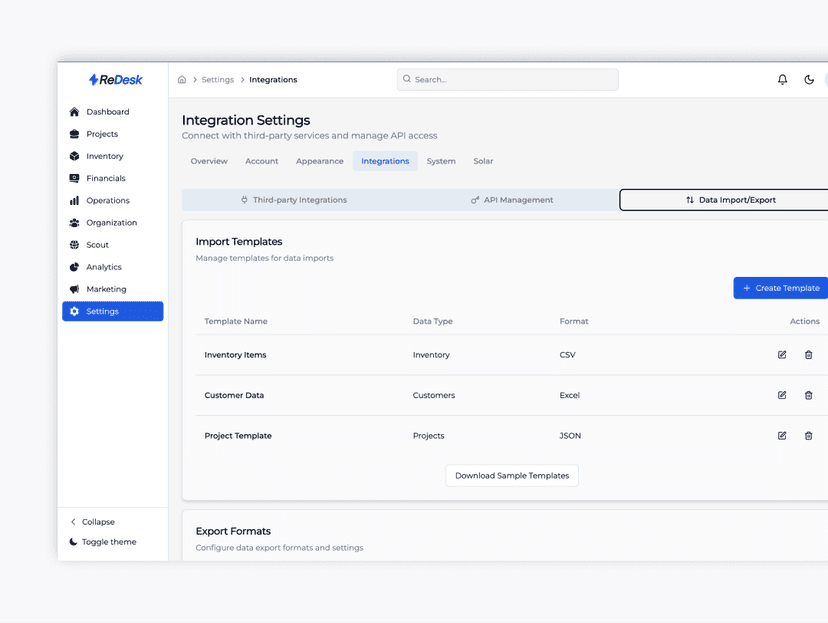The width and height of the screenshot is (828, 623).
Task: Click the home breadcrumb icon
Action: (182, 80)
